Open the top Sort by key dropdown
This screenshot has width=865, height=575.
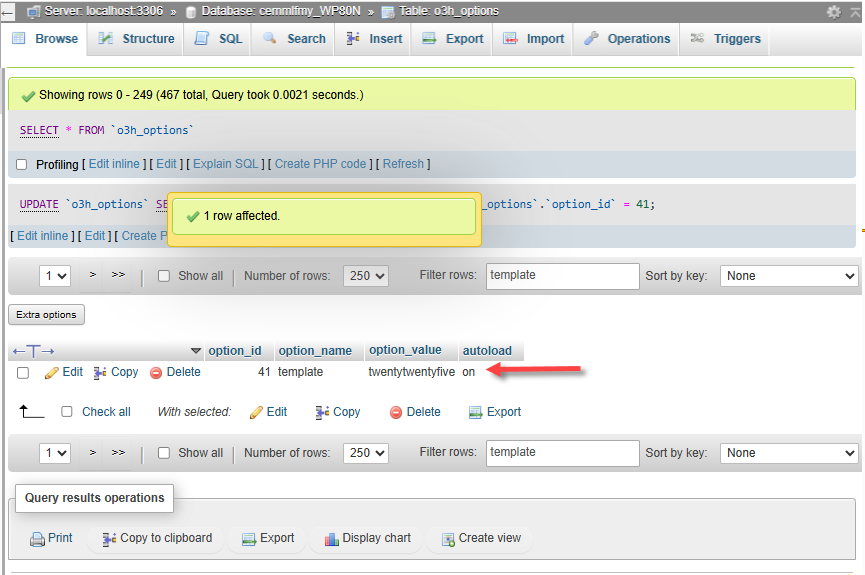coord(789,276)
